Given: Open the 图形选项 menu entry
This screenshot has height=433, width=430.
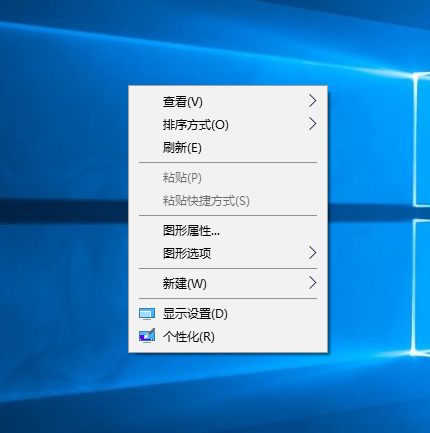Looking at the screenshot, I should [x=228, y=253].
